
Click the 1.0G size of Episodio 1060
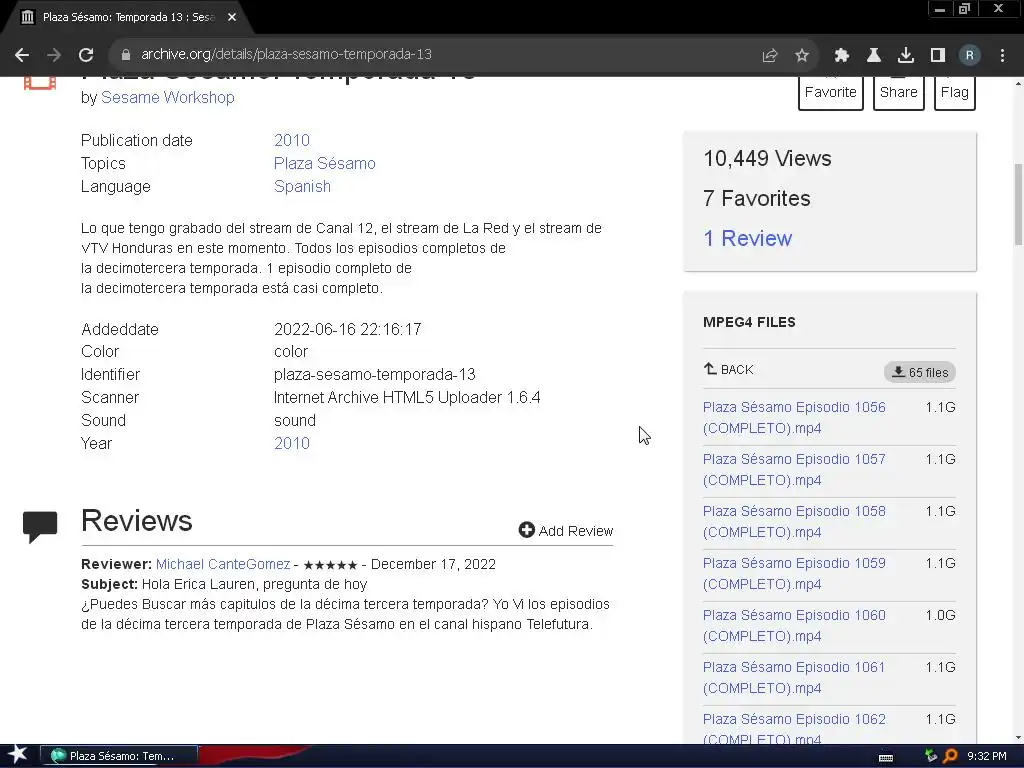click(940, 615)
